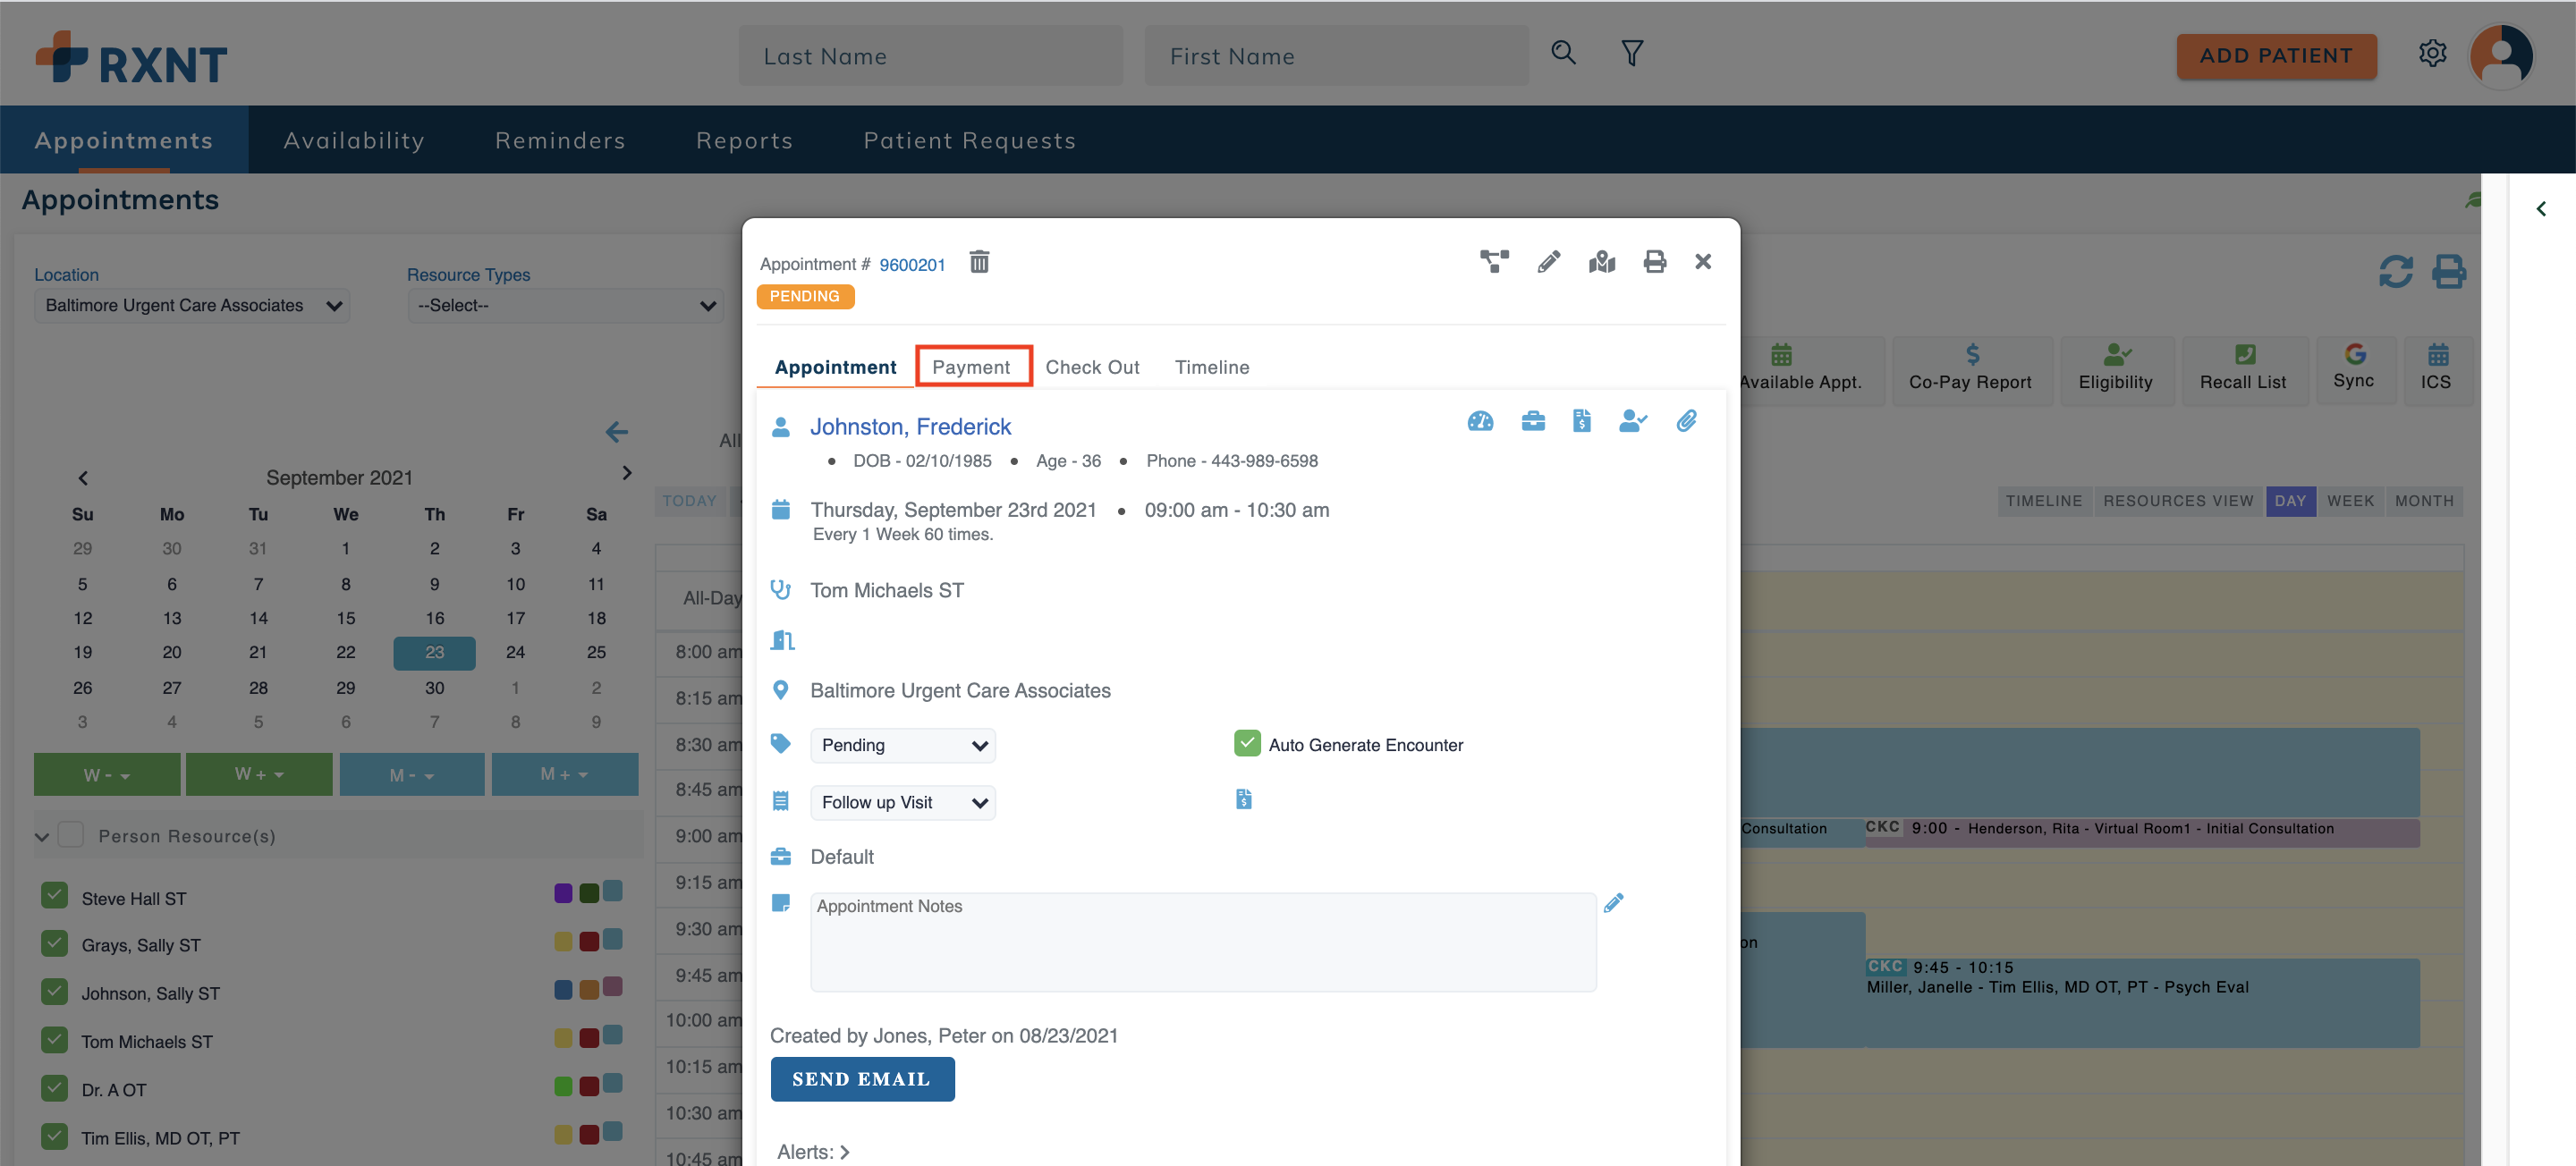Click Johnson, Sally ST orange color swatch
The height and width of the screenshot is (1166, 2576).
pos(588,989)
